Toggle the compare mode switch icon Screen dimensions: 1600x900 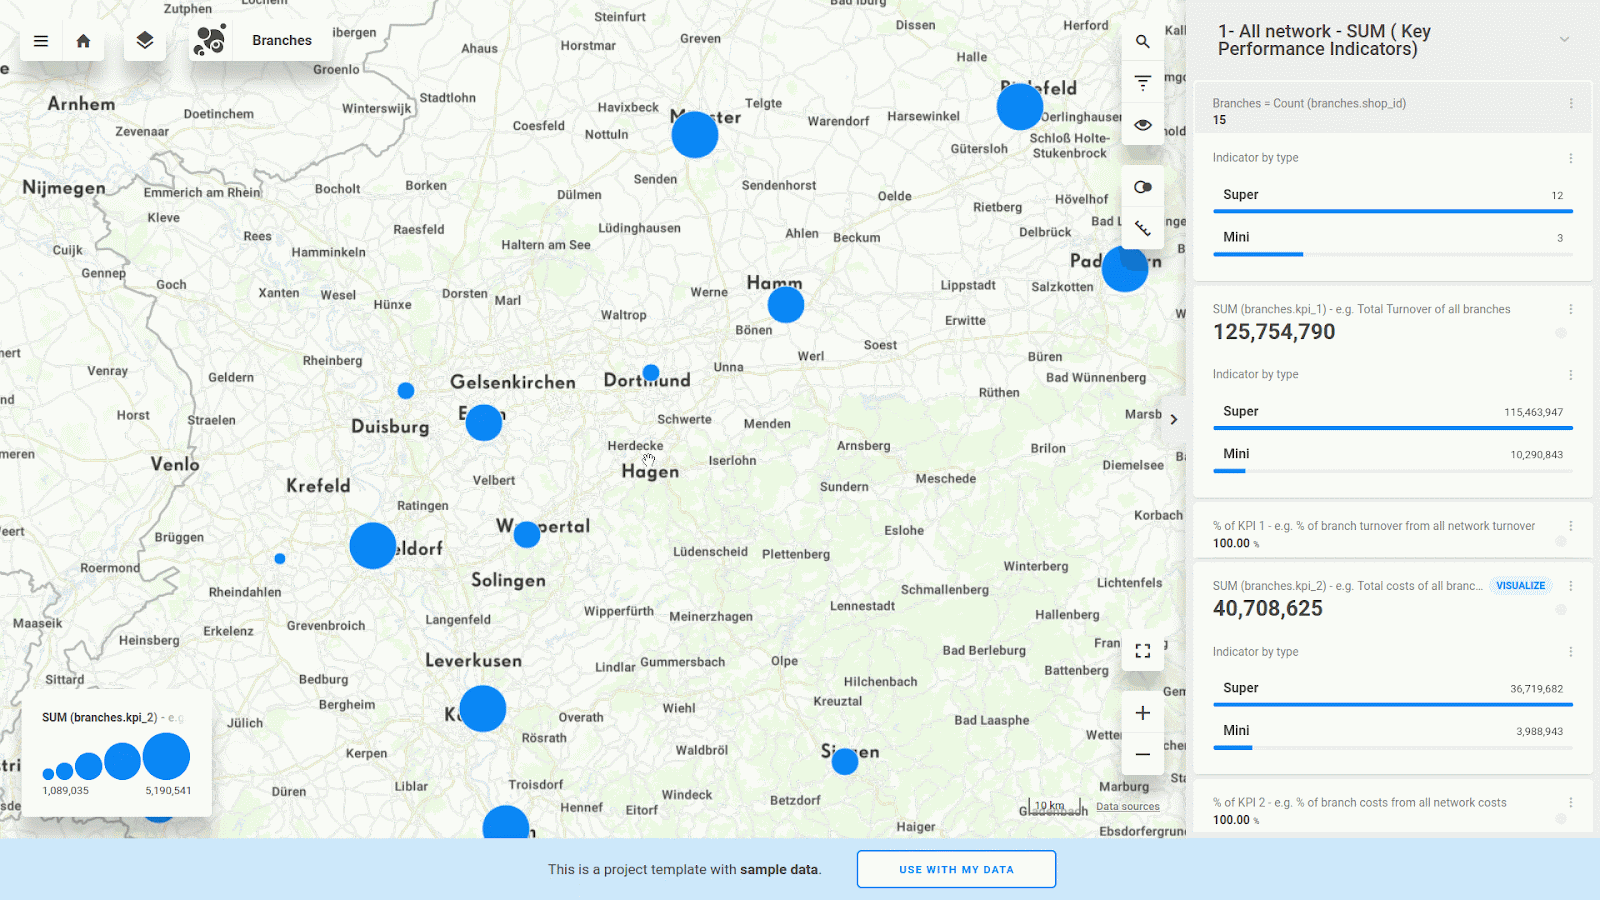[1143, 187]
